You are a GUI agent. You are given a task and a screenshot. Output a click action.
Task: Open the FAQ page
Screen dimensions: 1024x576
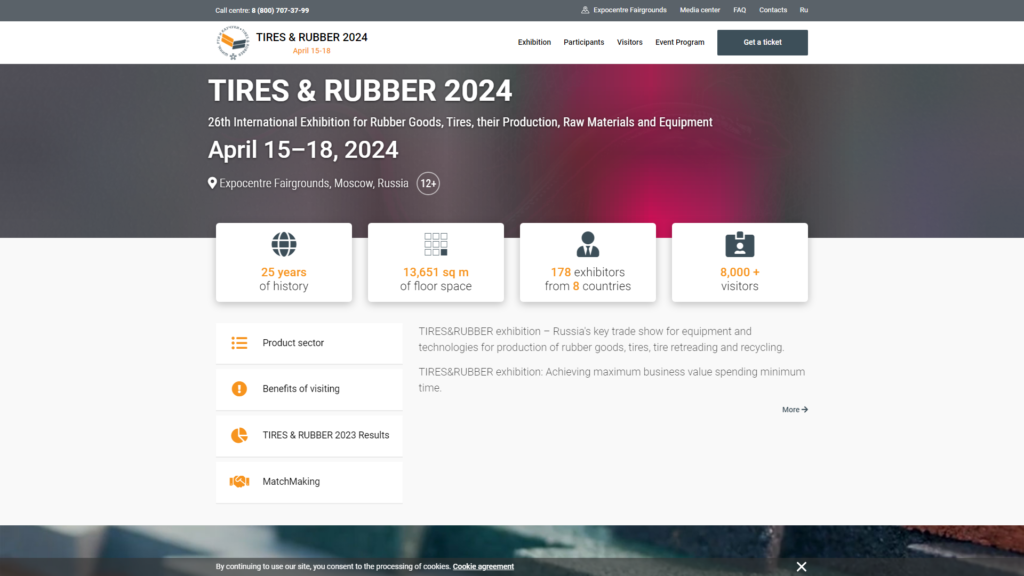pos(739,10)
